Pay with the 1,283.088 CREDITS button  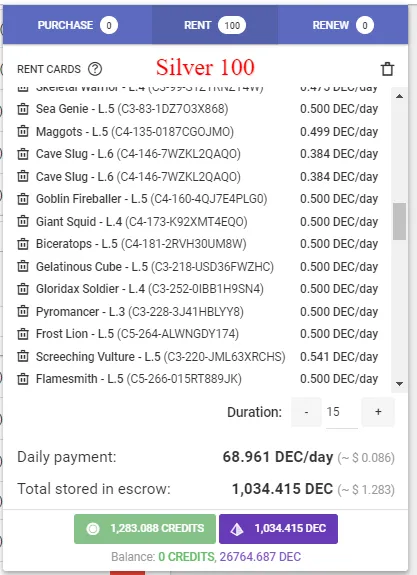145,528
